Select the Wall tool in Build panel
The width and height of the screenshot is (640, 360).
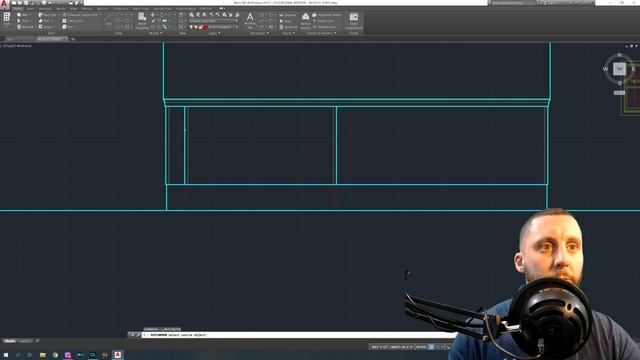click(22, 15)
